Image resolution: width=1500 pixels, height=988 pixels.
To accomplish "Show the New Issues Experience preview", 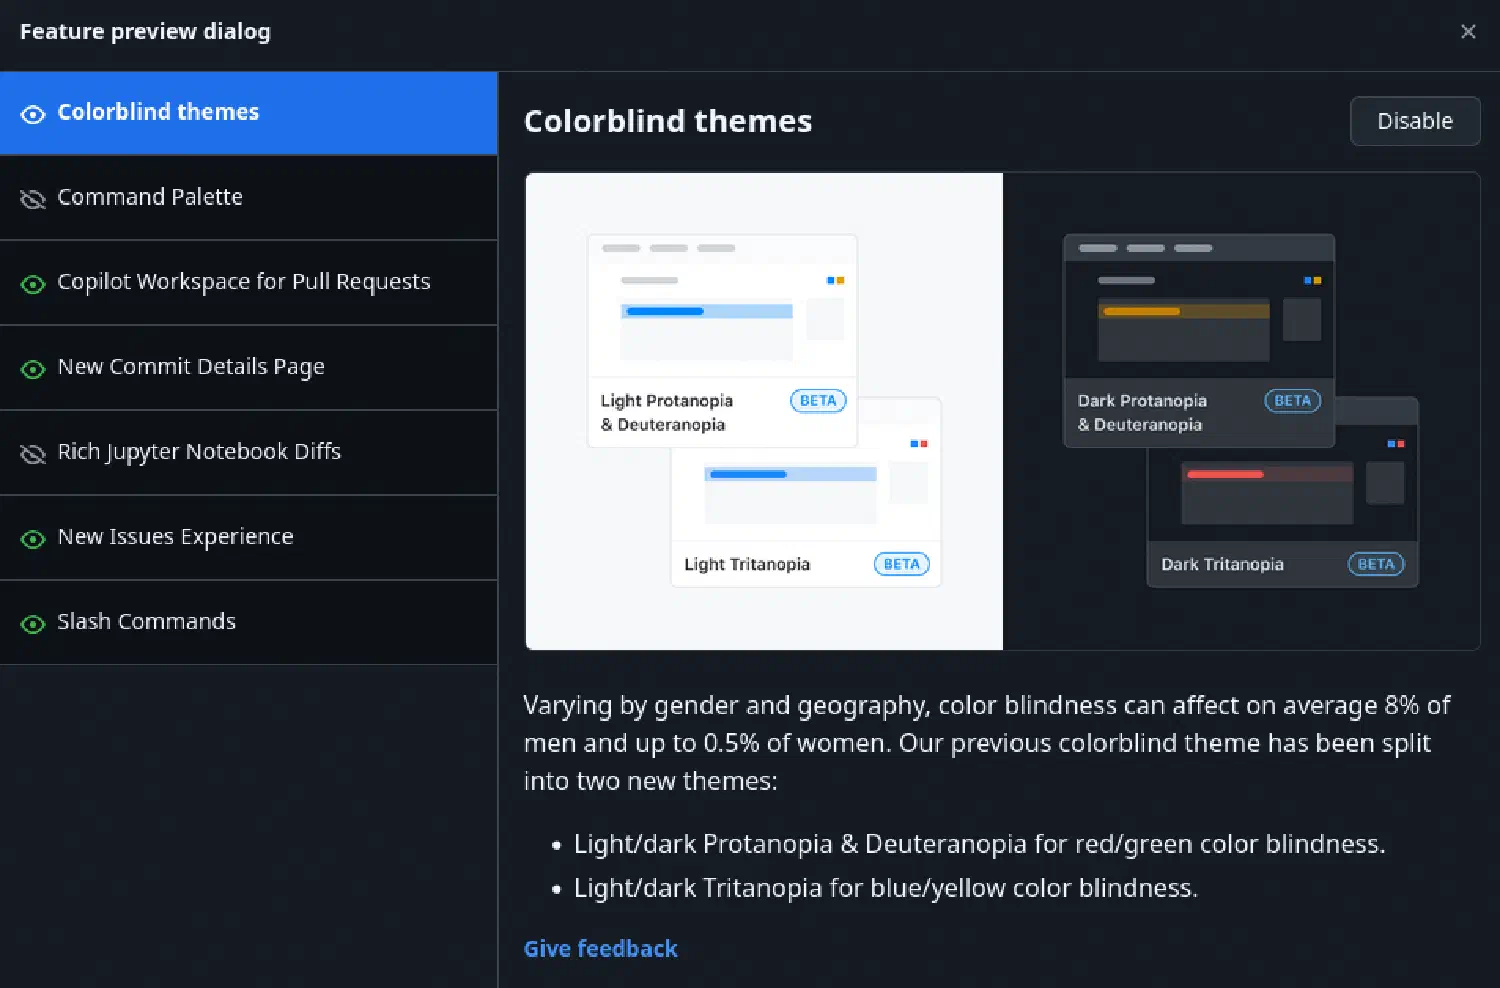I will click(x=175, y=538).
